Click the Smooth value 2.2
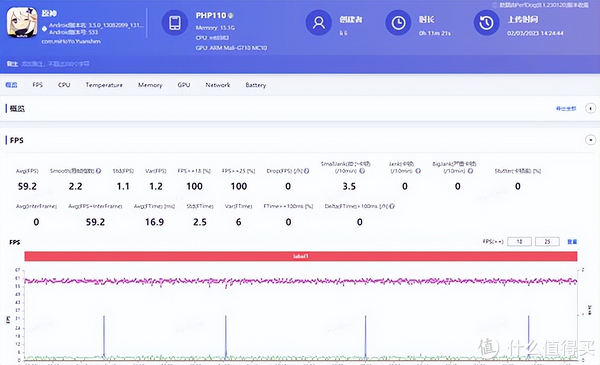Screen dimensions: 600x365 [x=75, y=186]
